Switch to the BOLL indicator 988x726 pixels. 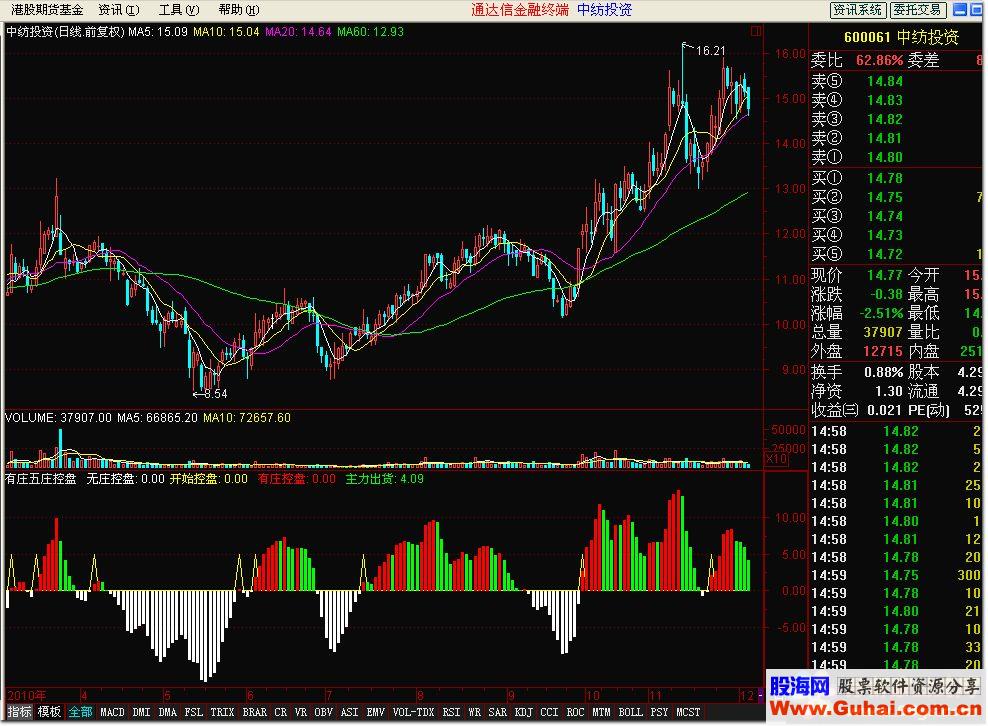point(630,712)
